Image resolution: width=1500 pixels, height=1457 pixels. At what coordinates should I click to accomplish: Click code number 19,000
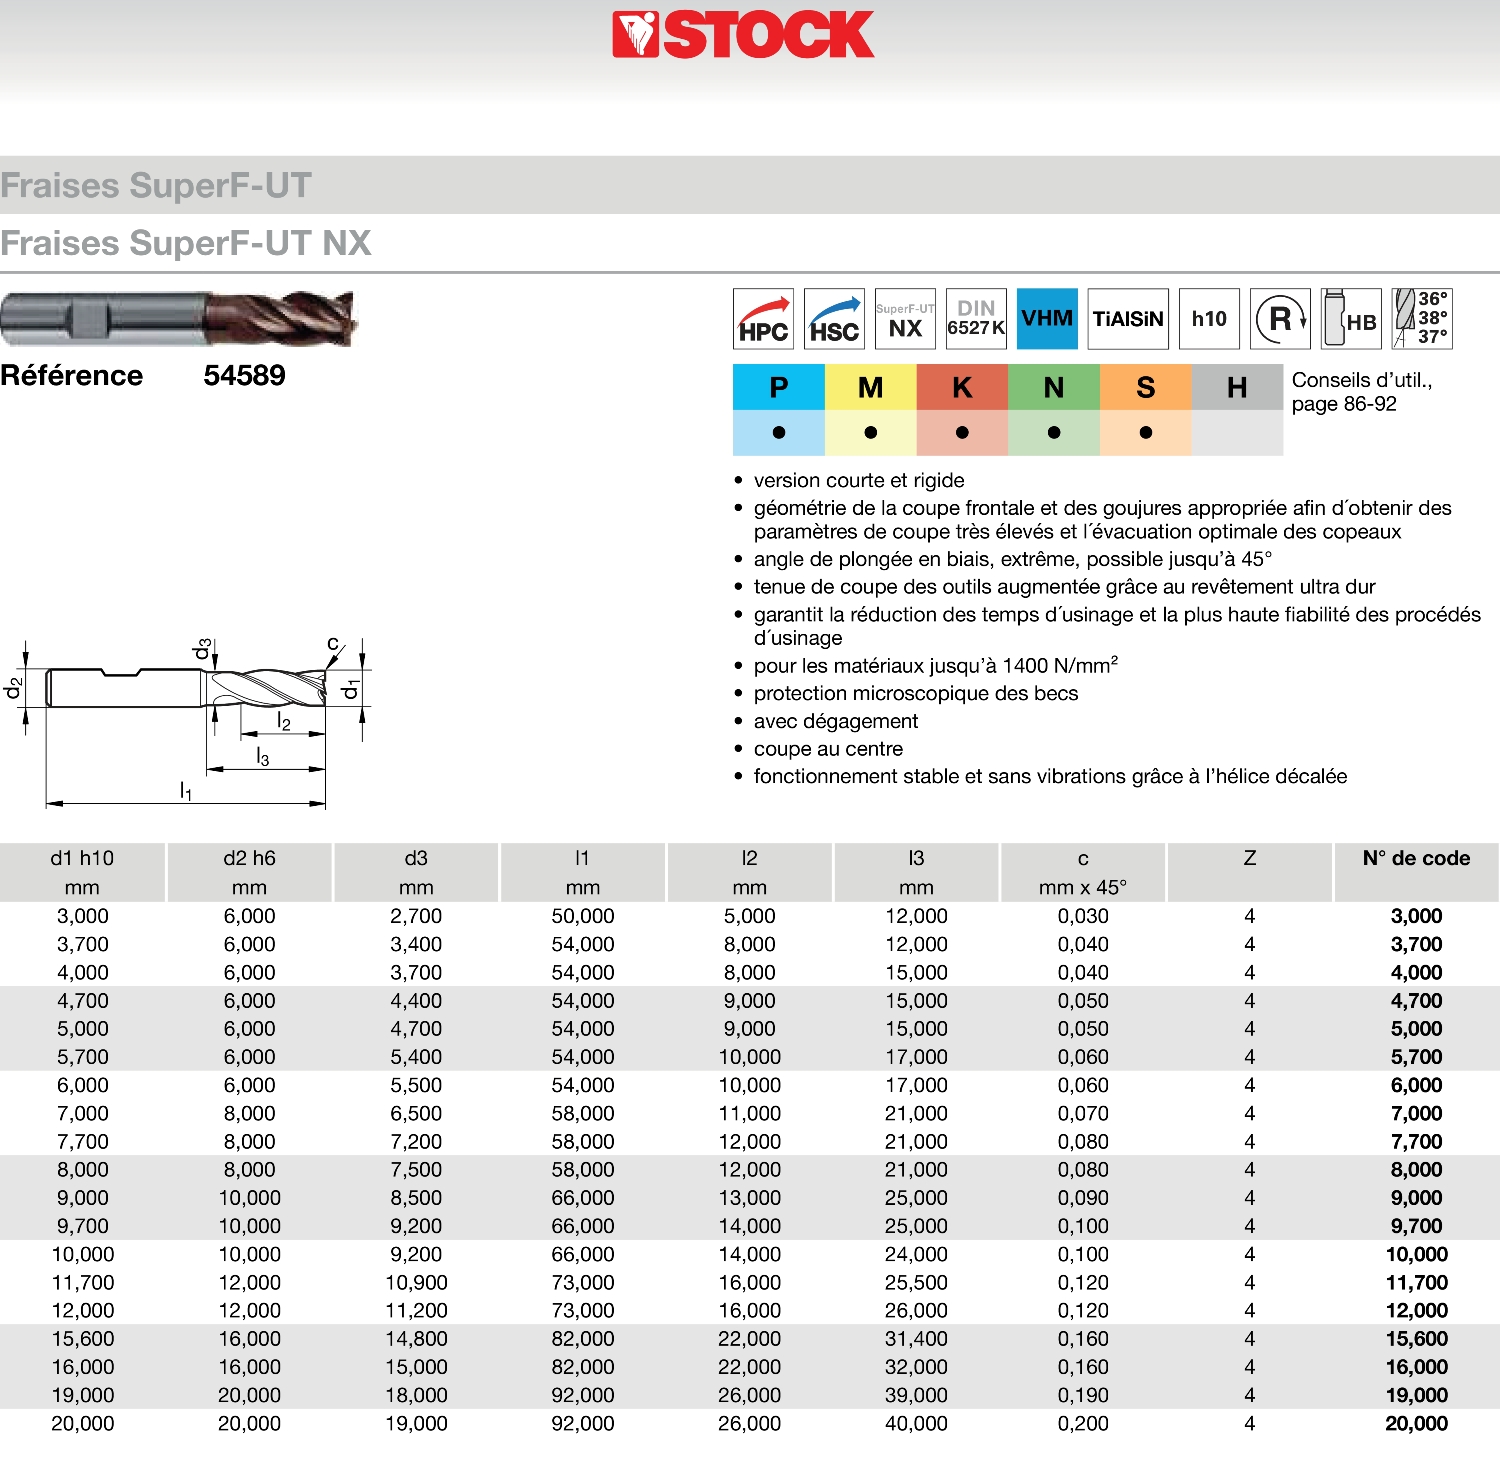click(1416, 1395)
